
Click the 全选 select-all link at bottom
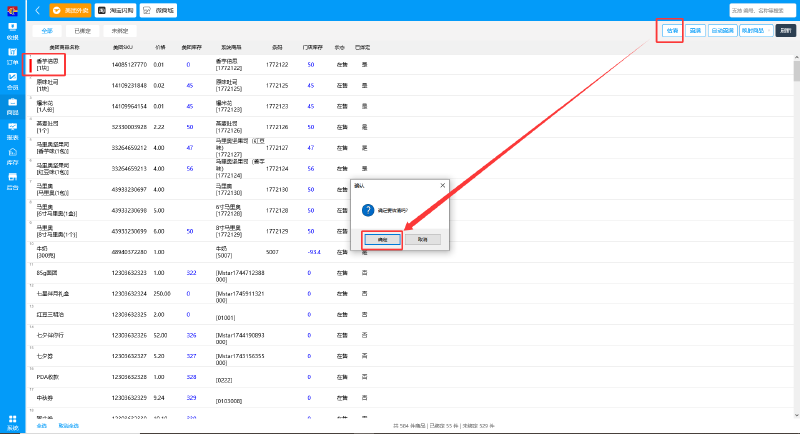(42, 425)
